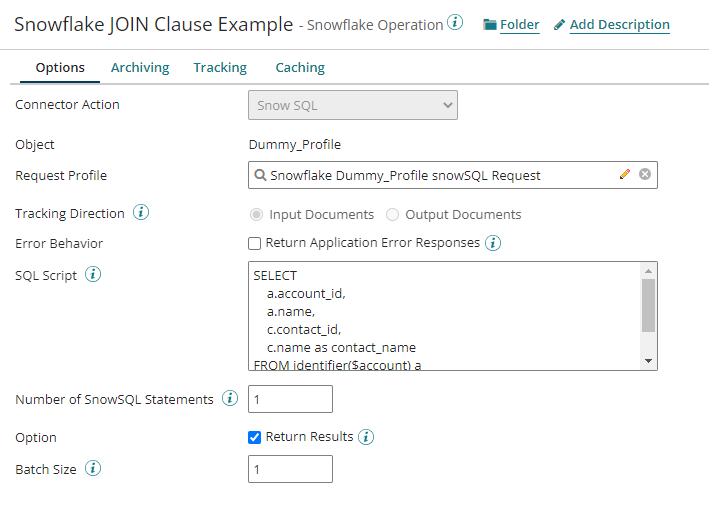Click the title Snowflake JOIN Clause Example
The image size is (709, 521).
coord(154,24)
